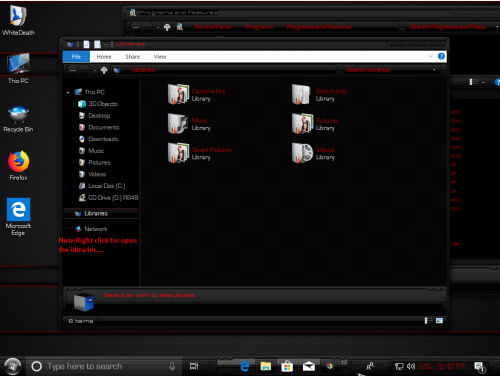Open the Start menu

(12, 366)
